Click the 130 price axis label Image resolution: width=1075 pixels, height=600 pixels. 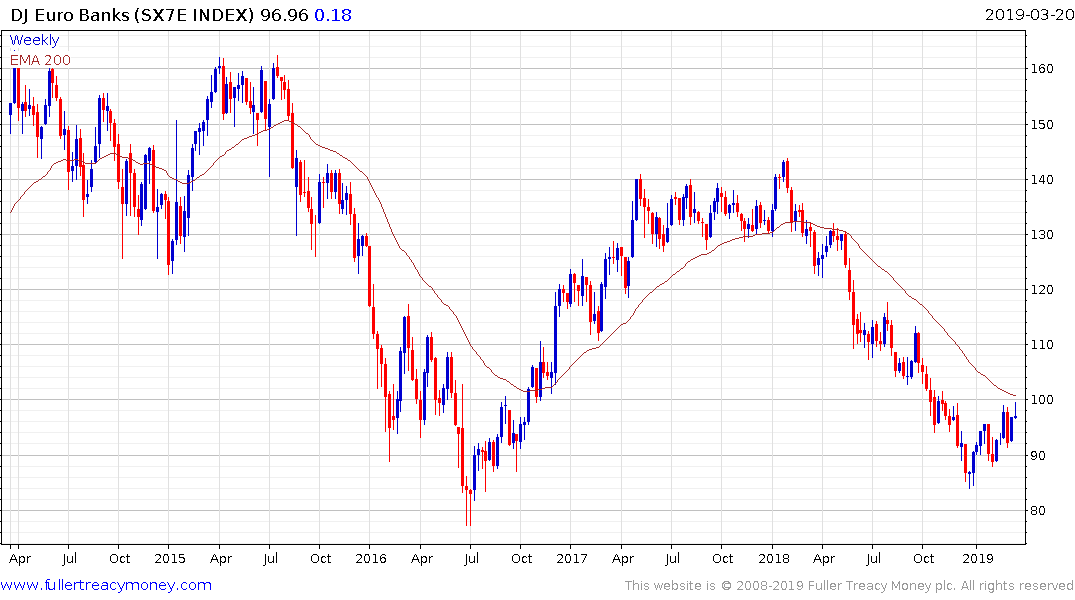[1042, 235]
